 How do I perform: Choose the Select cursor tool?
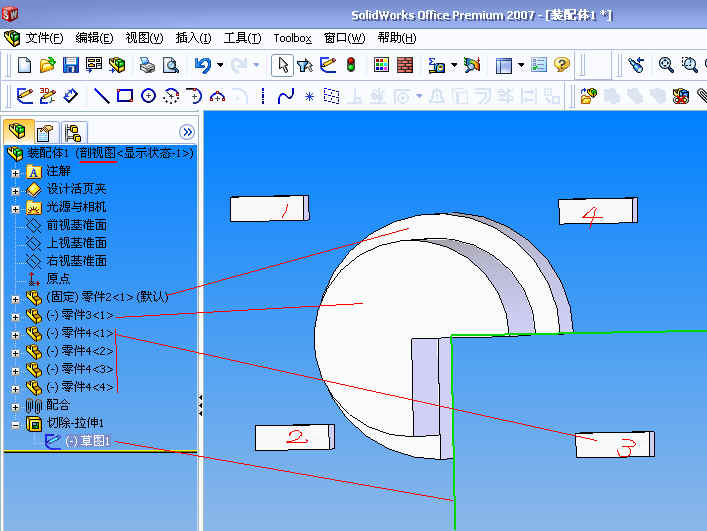[283, 65]
